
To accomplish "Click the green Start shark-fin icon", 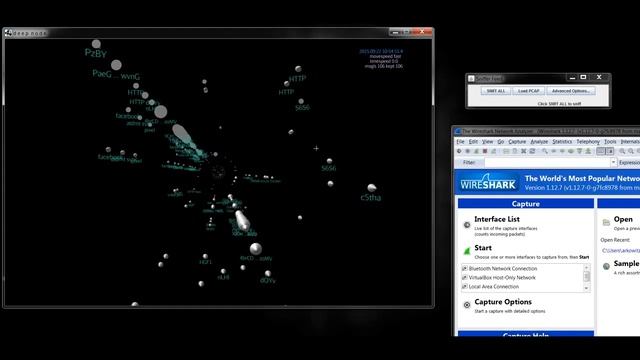I will tap(467, 251).
